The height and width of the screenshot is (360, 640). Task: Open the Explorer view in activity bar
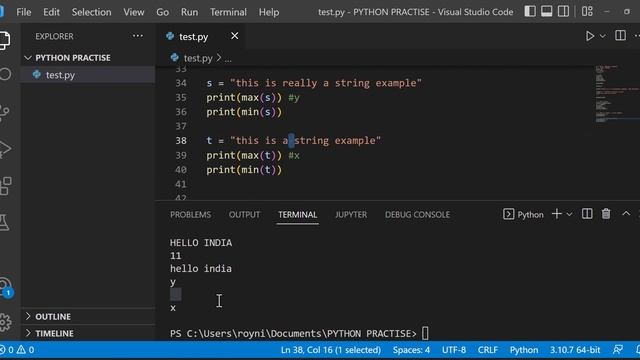tap(5, 40)
